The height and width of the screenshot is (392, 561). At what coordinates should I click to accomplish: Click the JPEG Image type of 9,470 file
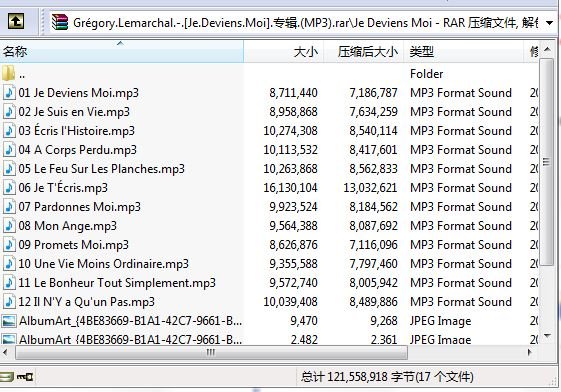(440, 321)
